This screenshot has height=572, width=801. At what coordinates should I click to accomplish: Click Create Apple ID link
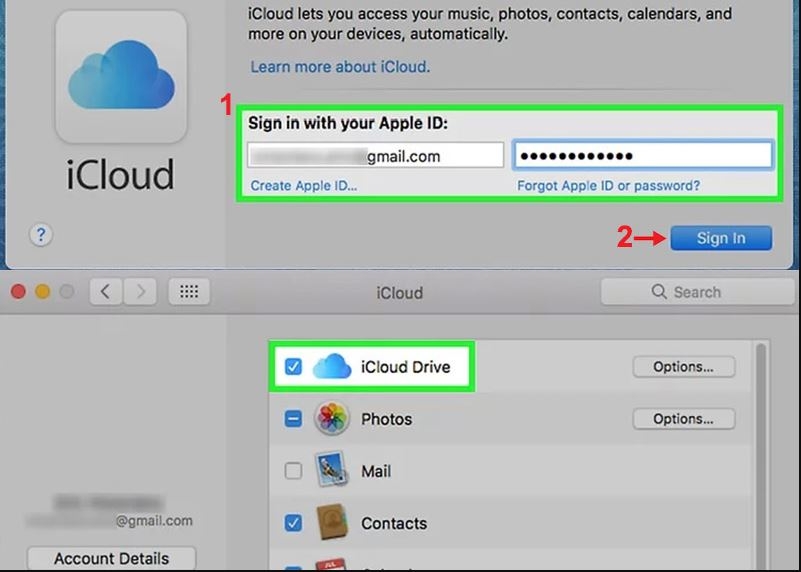click(x=303, y=185)
